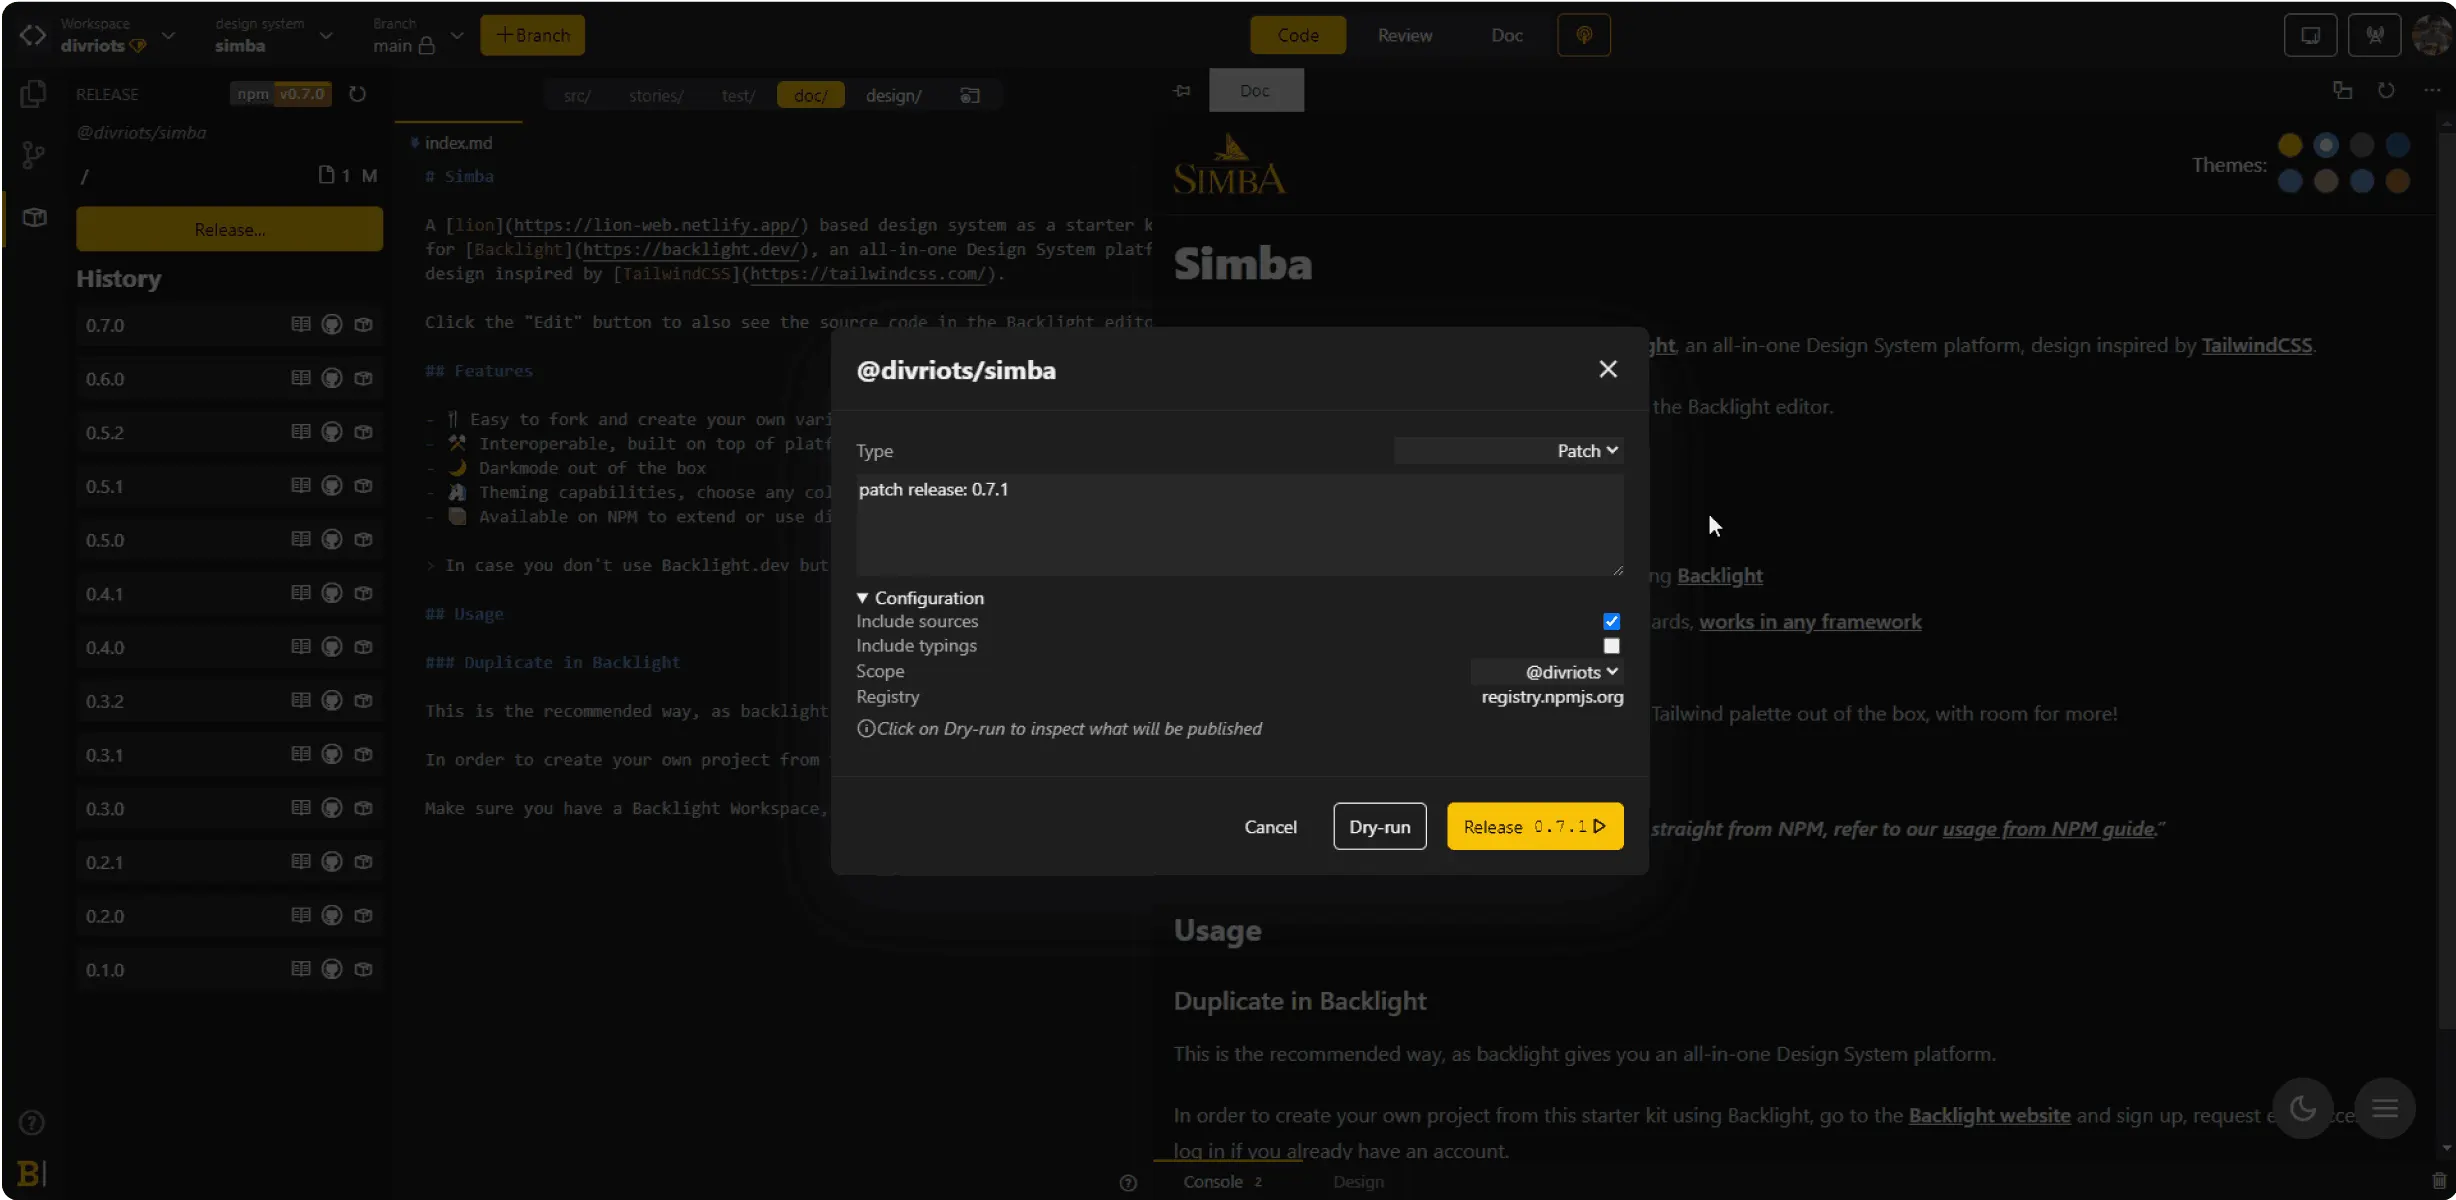Open the package icon for version 0.5.2
The image size is (2456, 1200).
tap(364, 433)
